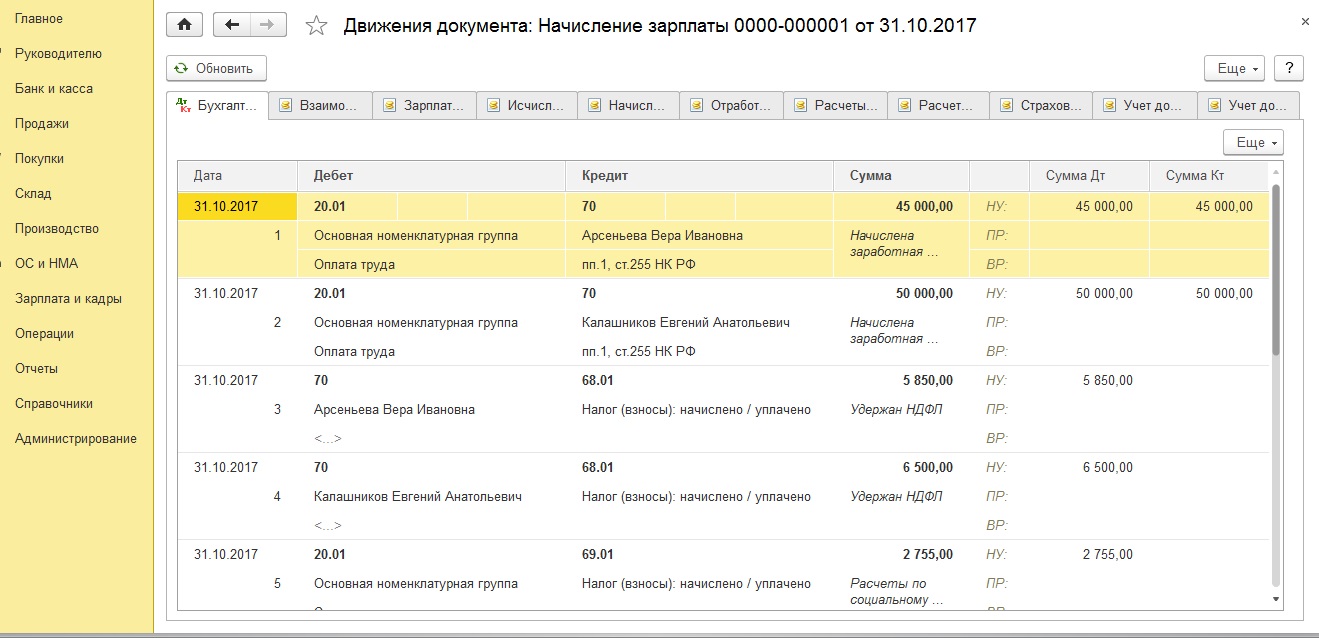This screenshot has width=1319, height=638.
Task: Go forward with the right arrow
Action: click(266, 25)
